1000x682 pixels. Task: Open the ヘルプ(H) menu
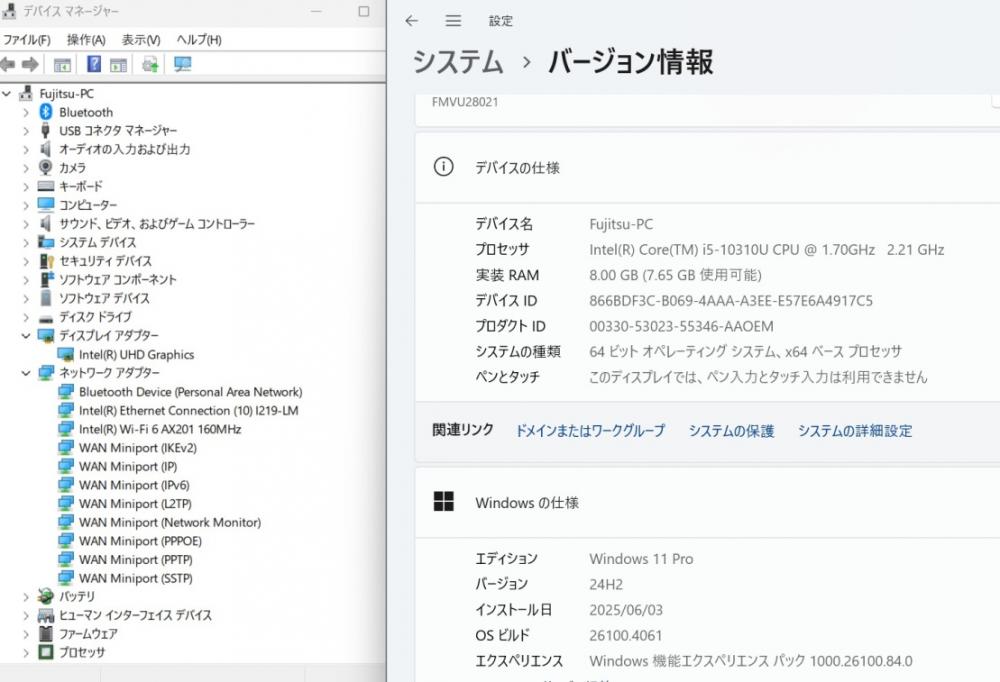(199, 40)
